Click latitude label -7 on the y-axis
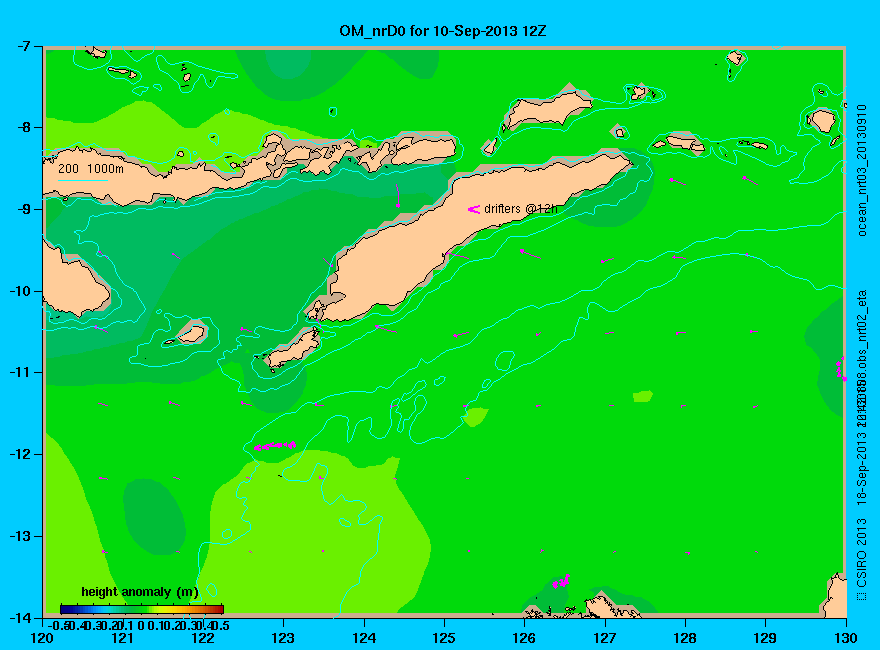880x650 pixels. [x=22, y=47]
